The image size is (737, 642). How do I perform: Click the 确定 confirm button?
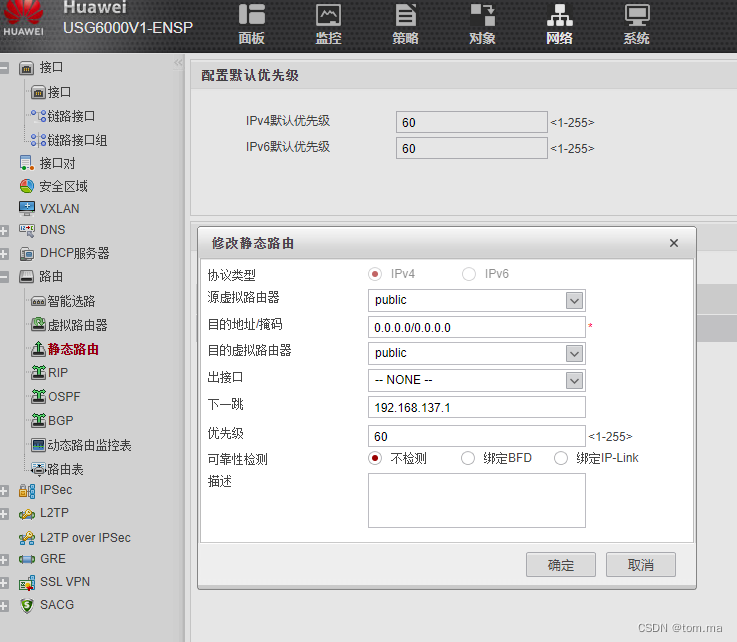click(x=561, y=564)
